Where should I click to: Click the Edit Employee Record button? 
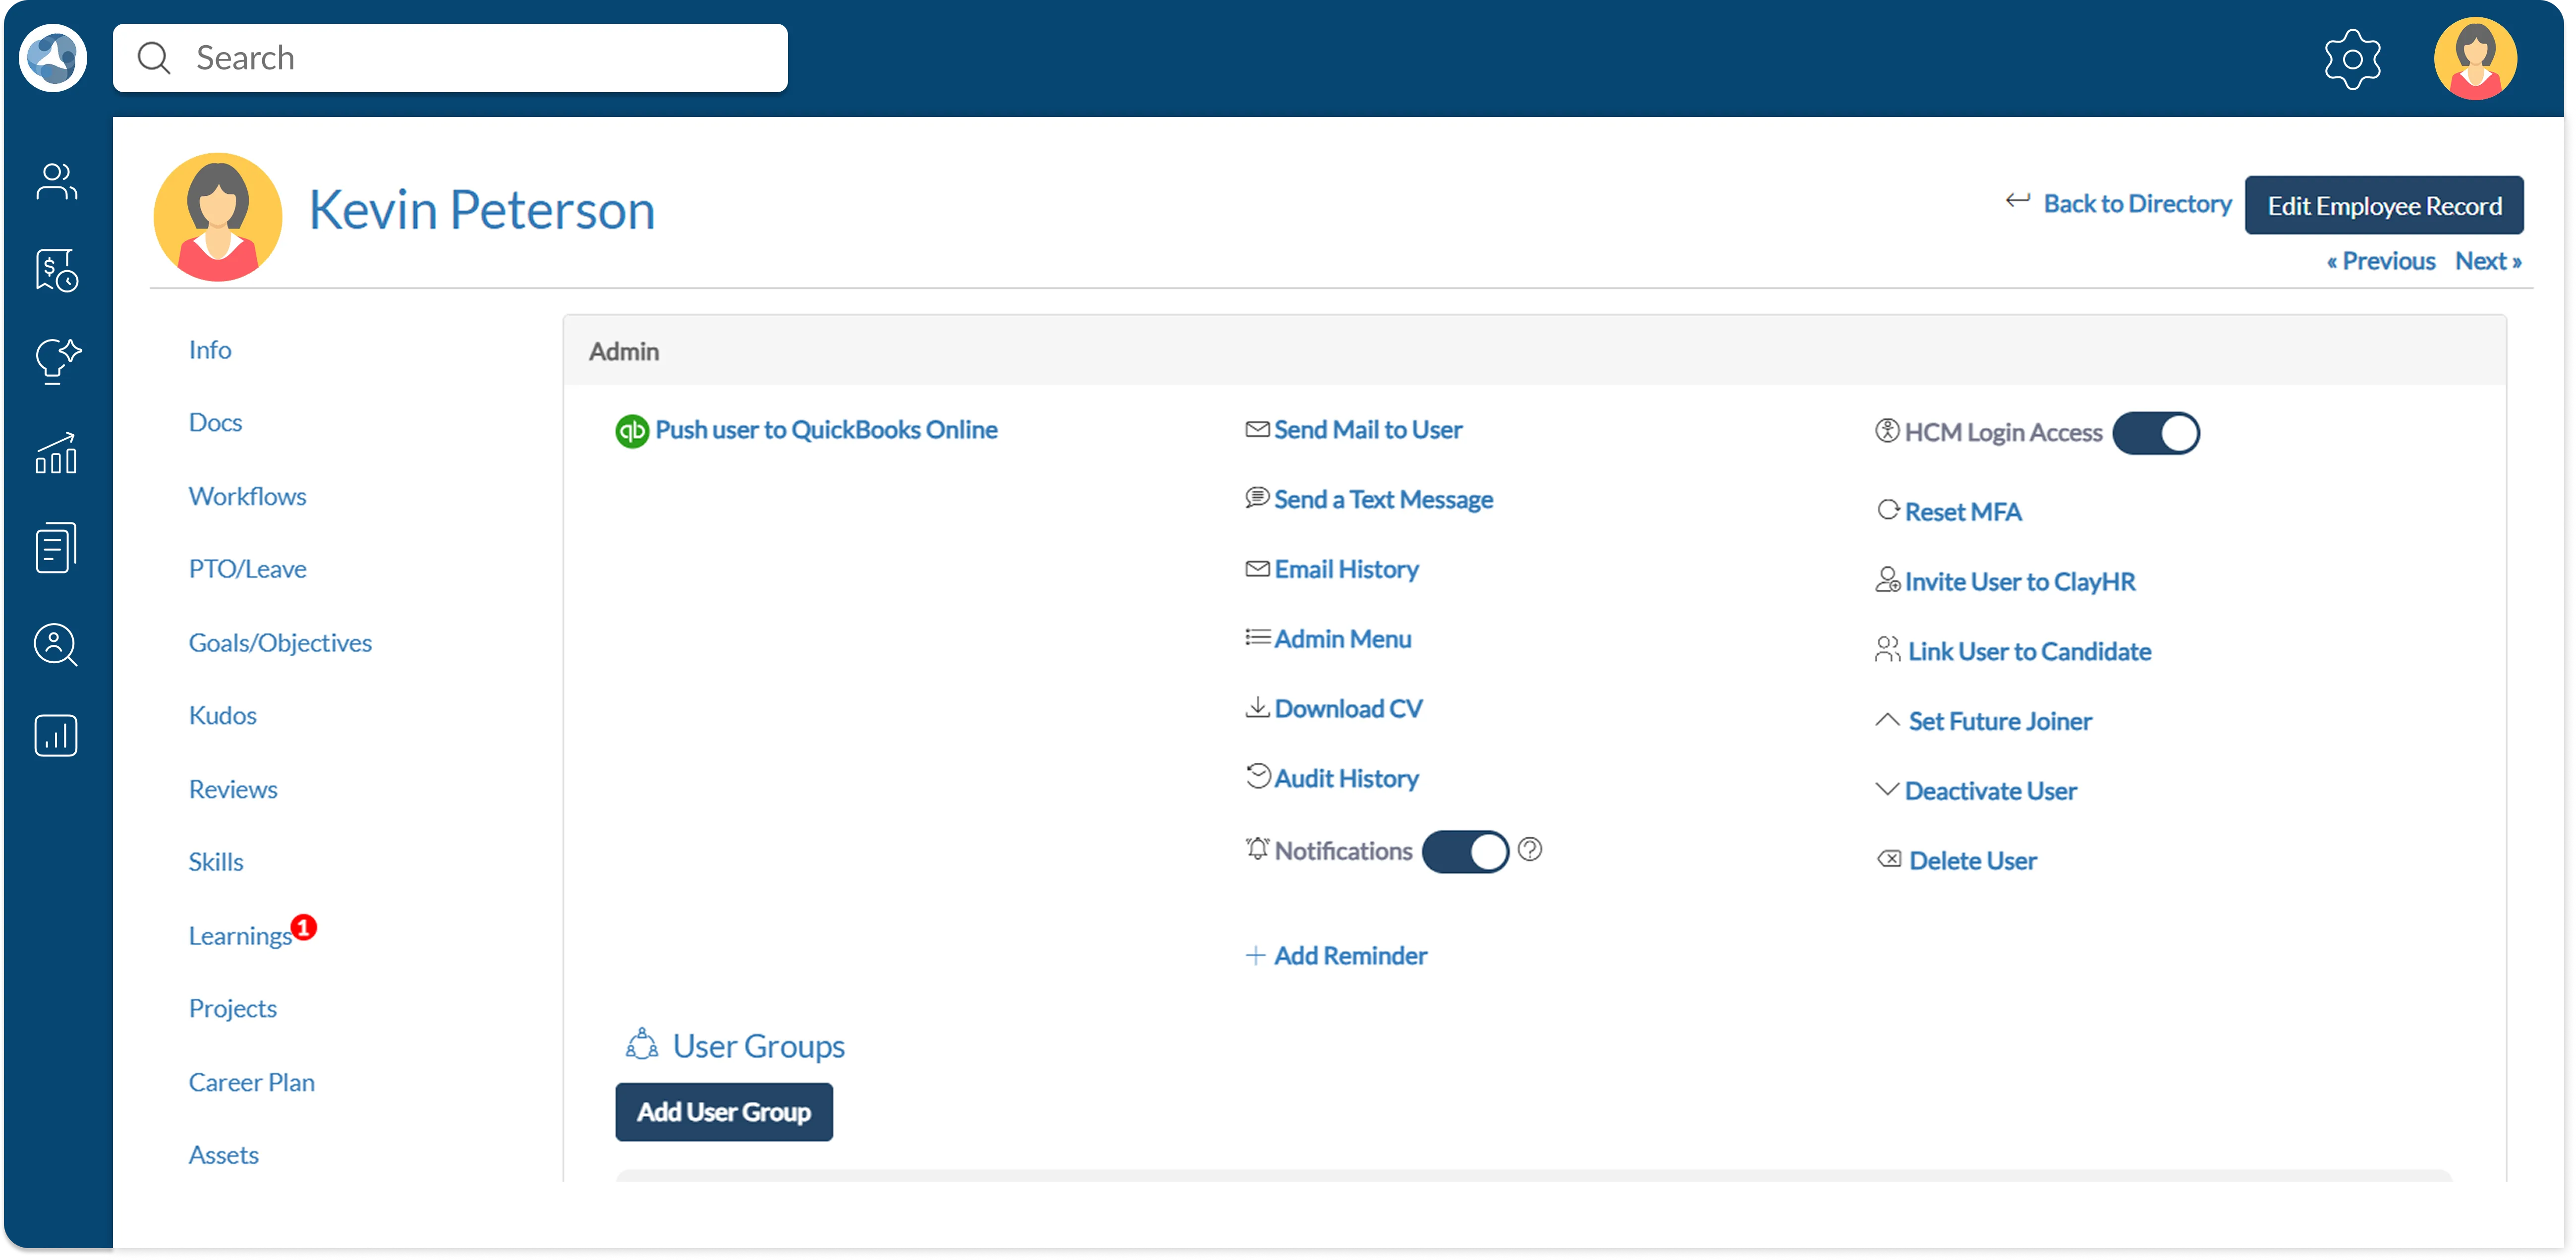(x=2384, y=206)
